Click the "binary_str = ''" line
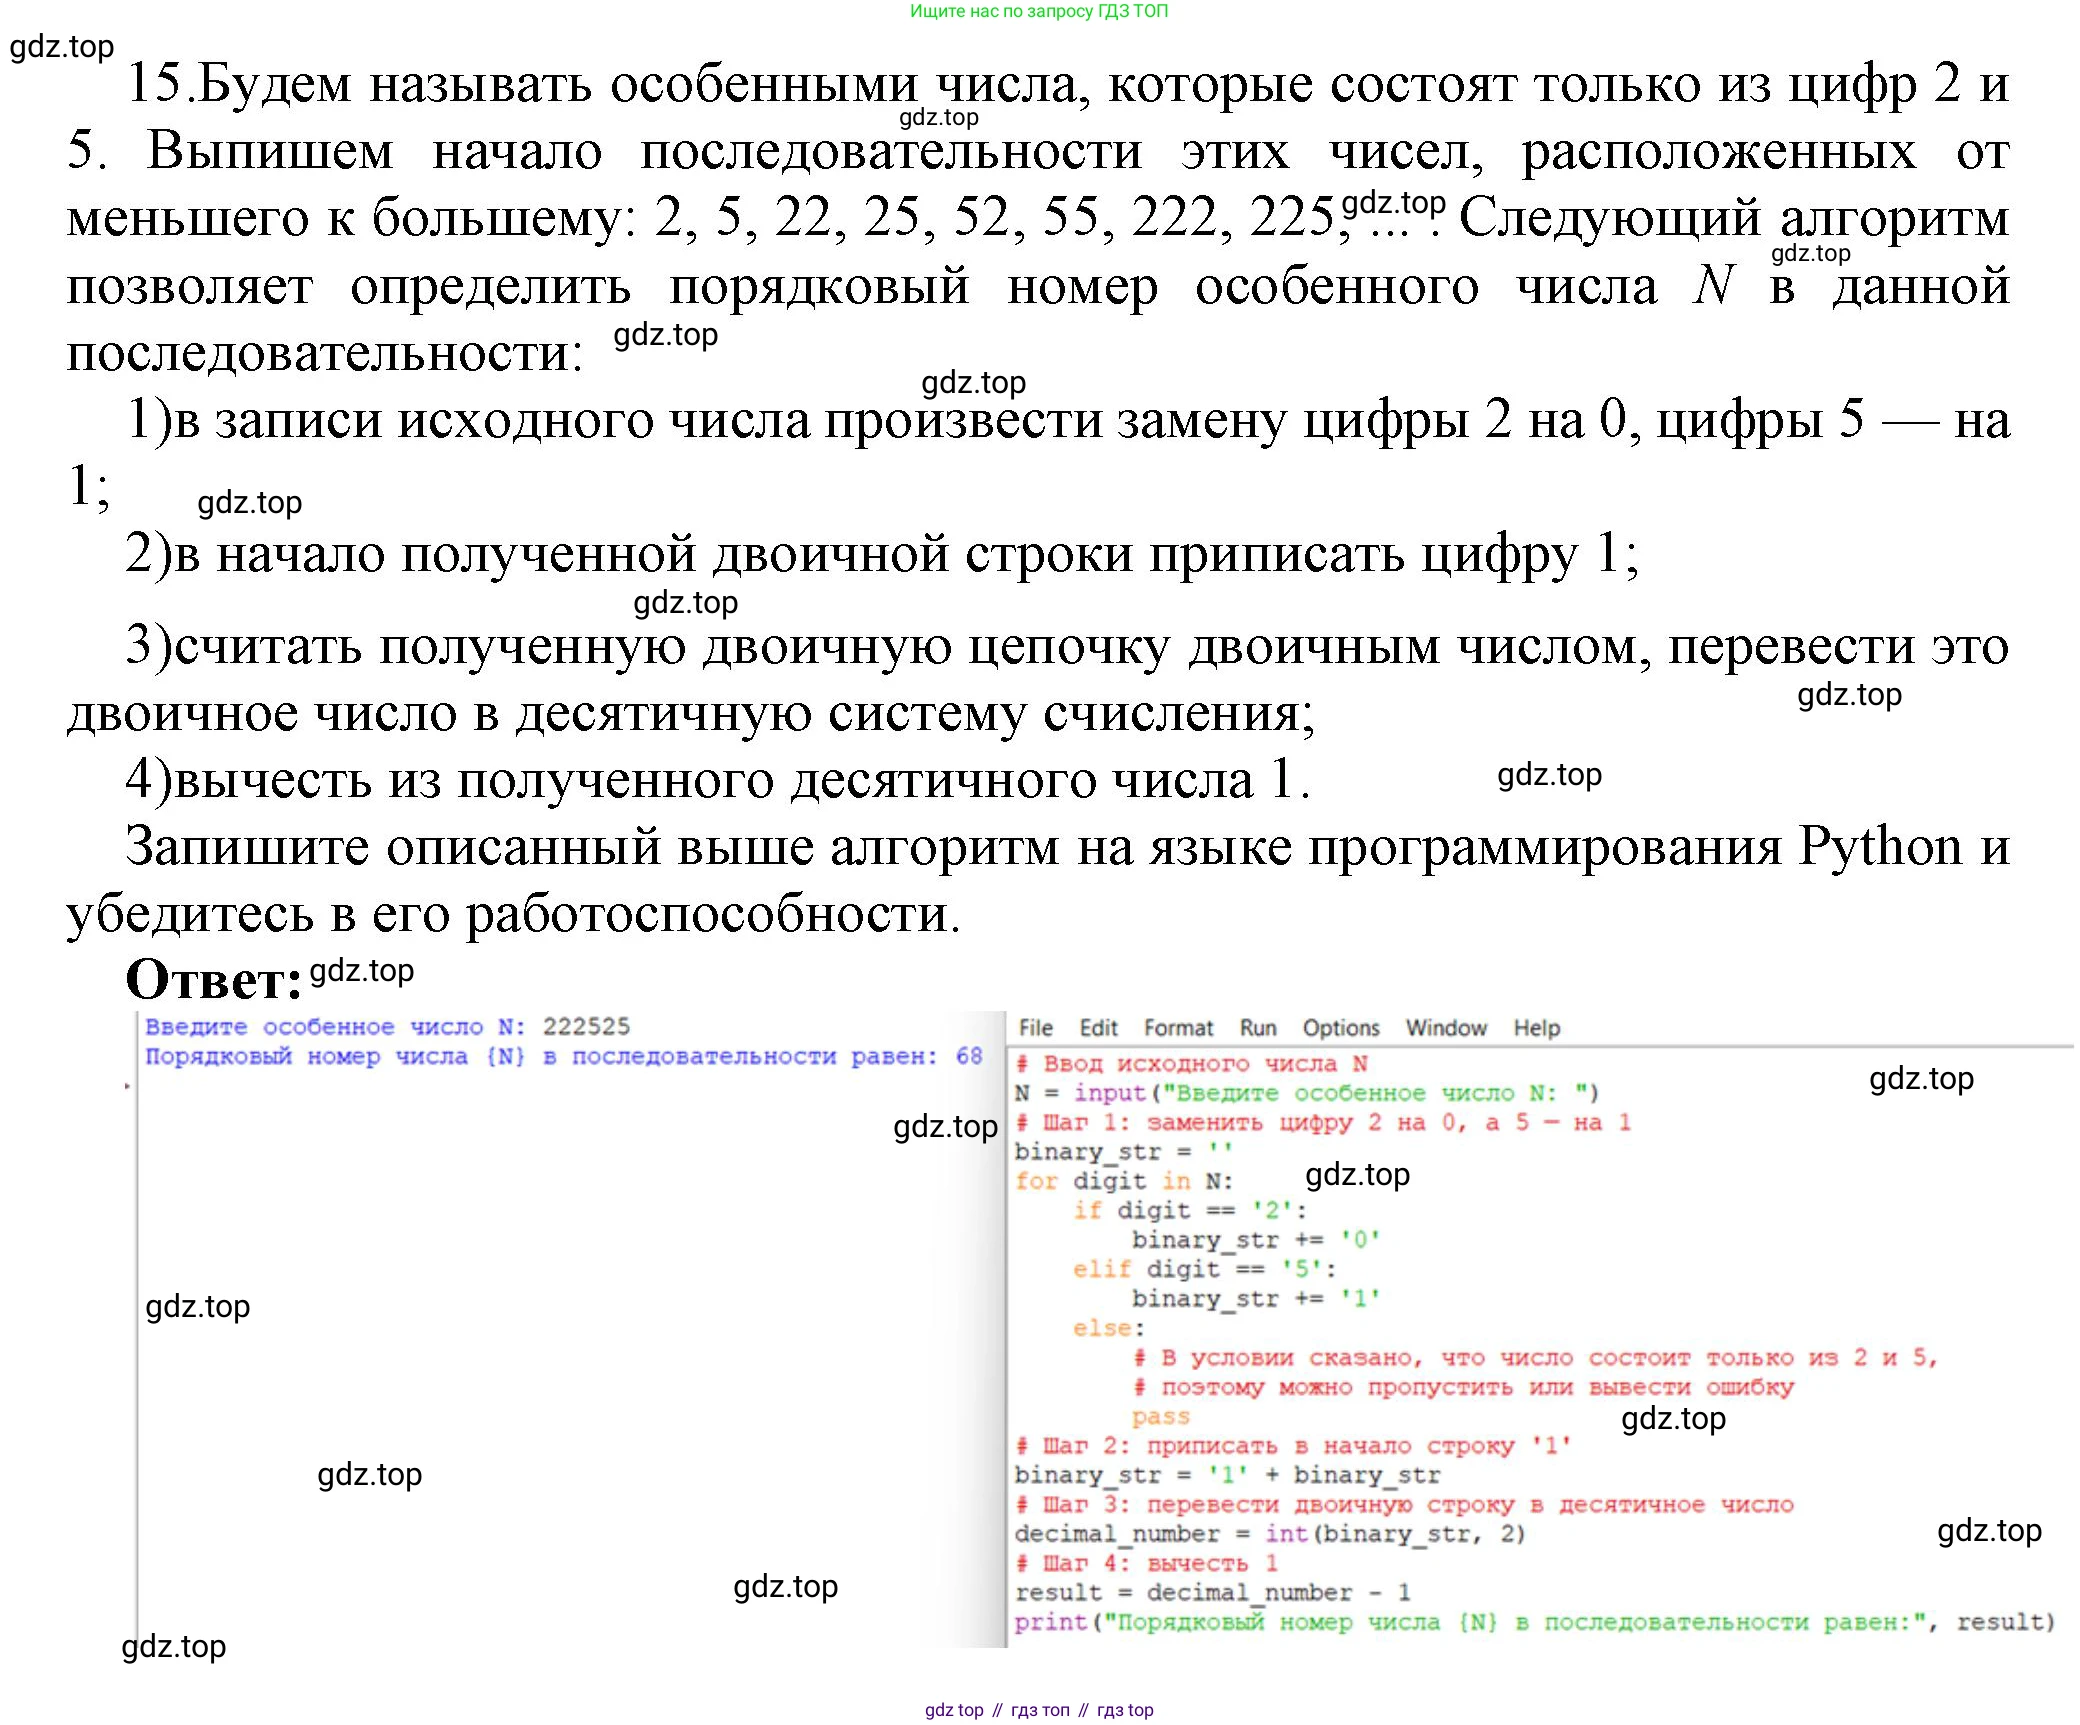 [x=1123, y=1152]
